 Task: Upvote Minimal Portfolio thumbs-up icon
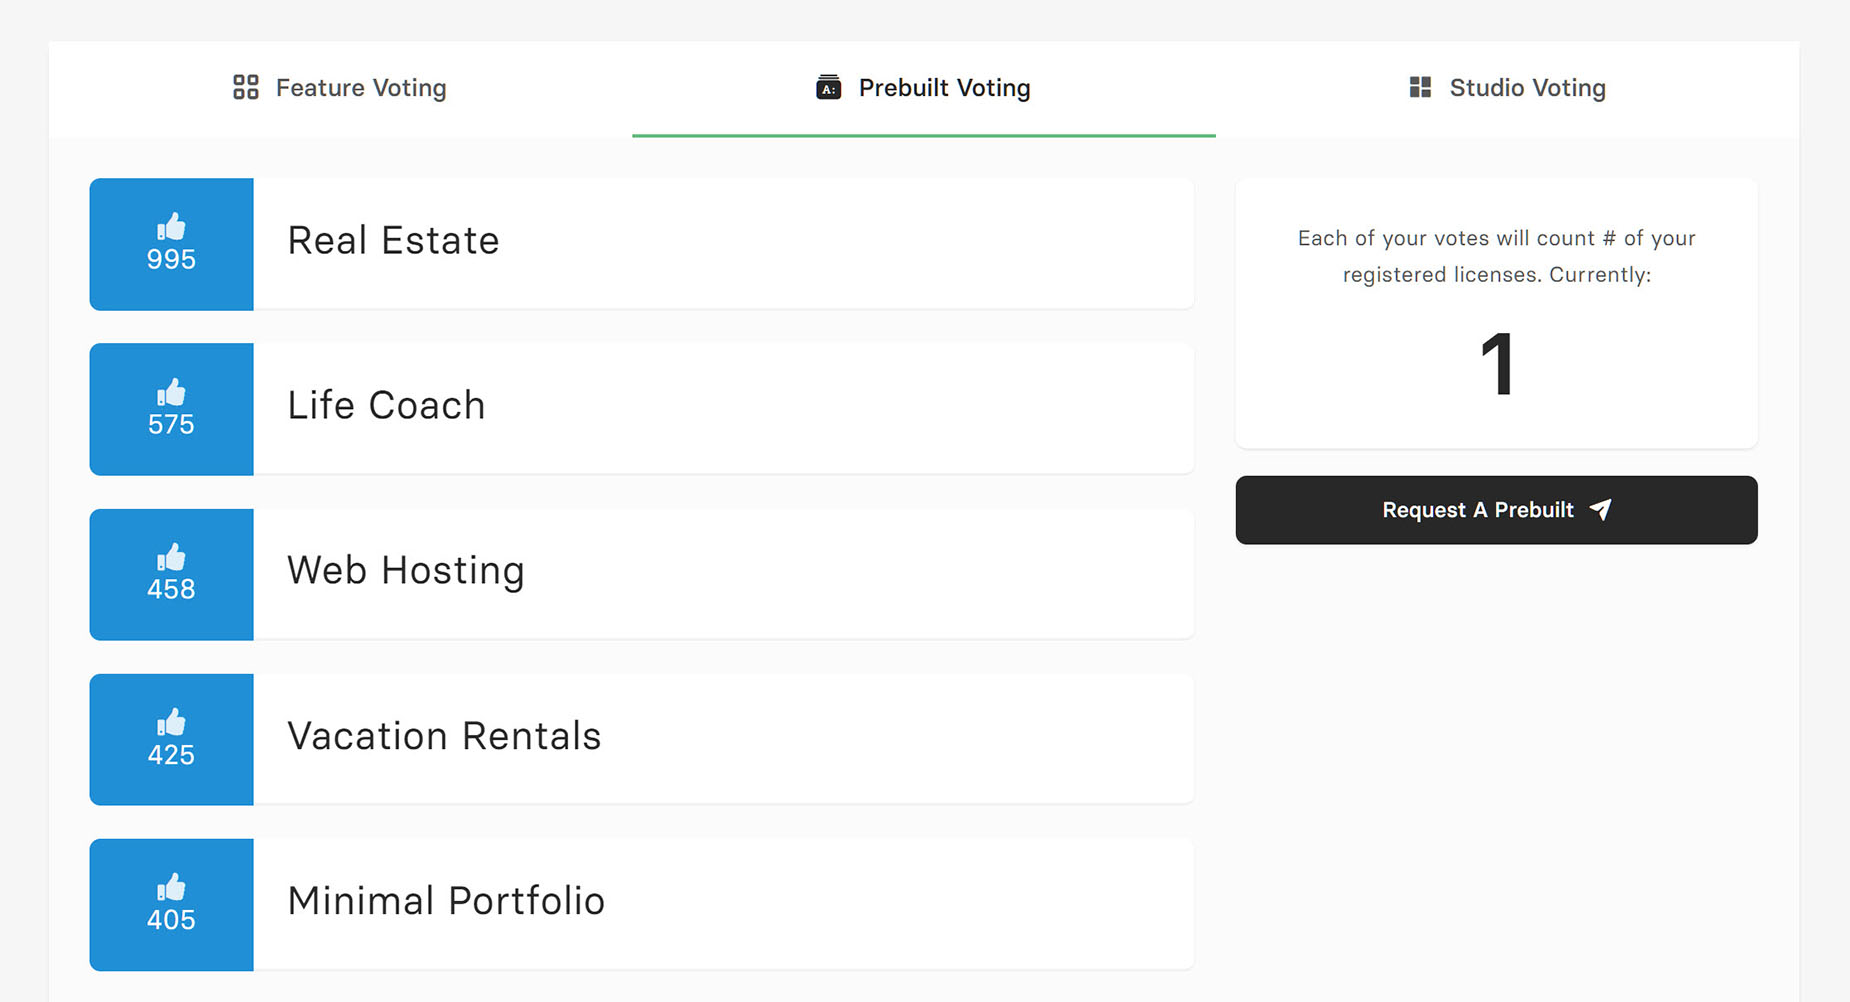coord(171,887)
